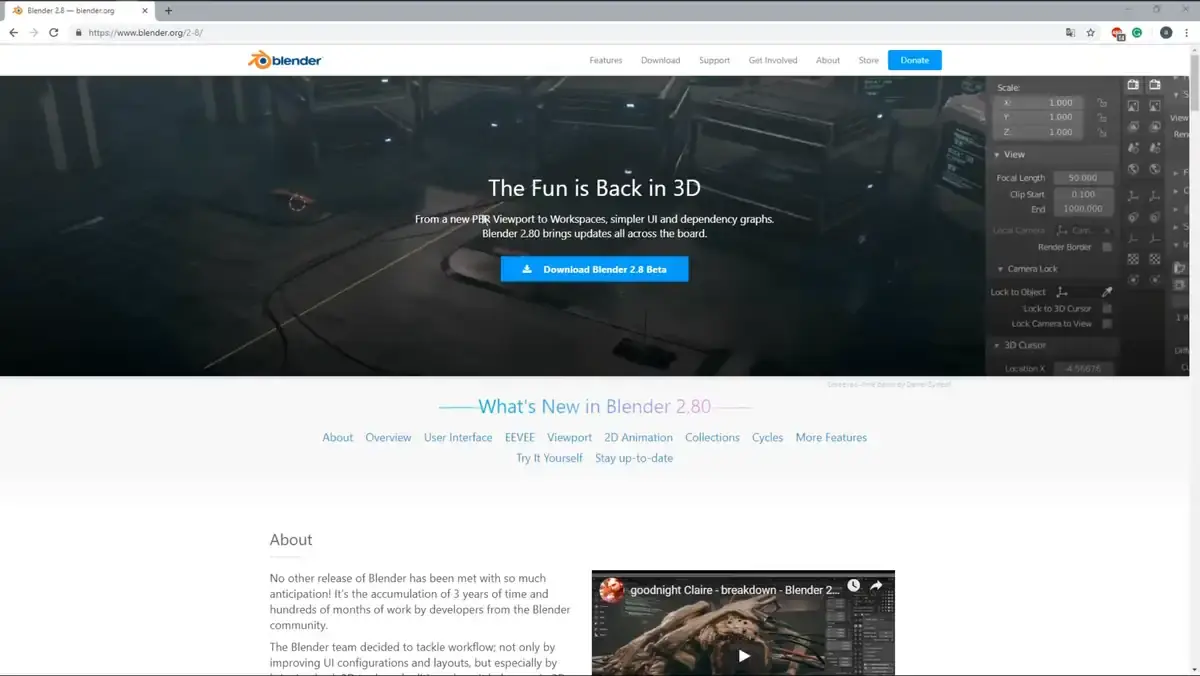Jump to the Overview section link
This screenshot has height=676, width=1200.
click(x=388, y=437)
